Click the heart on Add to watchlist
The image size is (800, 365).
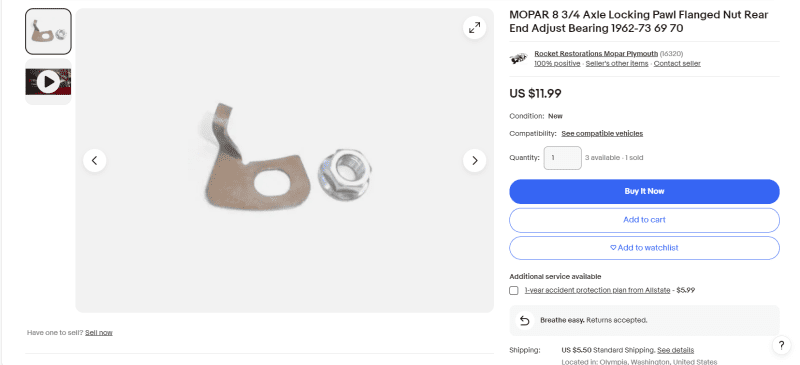coord(613,248)
